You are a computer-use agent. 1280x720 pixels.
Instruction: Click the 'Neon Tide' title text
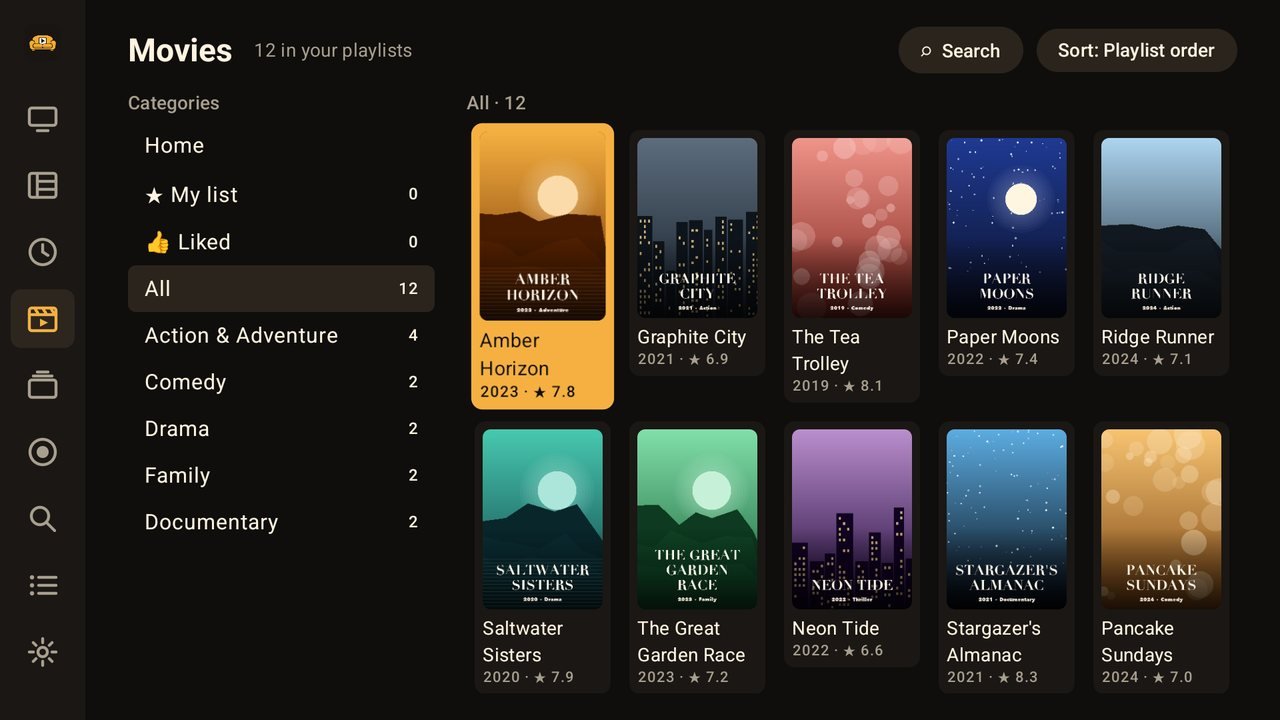pyautogui.click(x=836, y=629)
